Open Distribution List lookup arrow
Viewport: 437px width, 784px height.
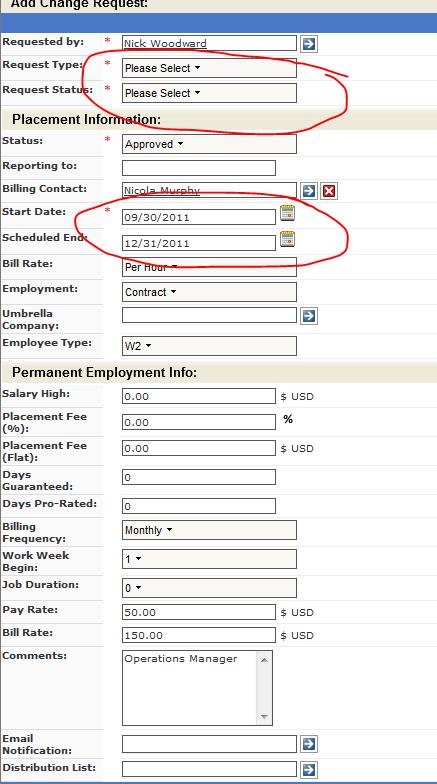(309, 769)
